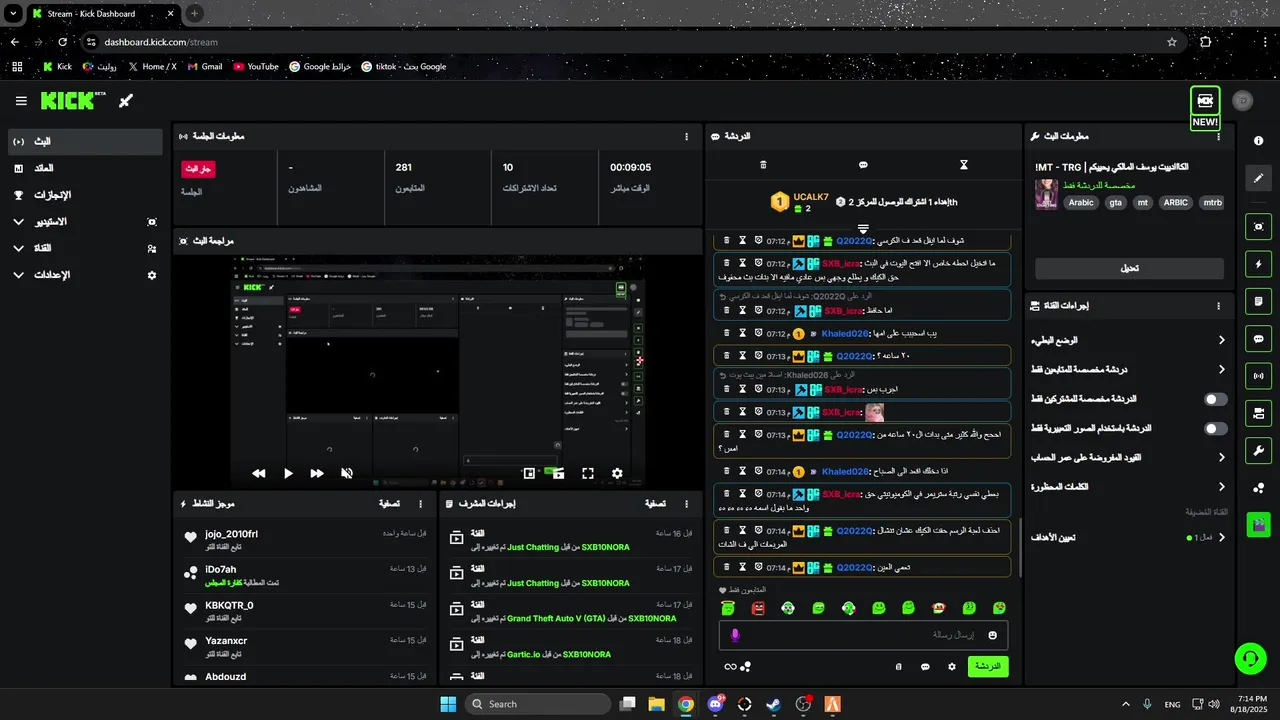
Task: Open the YouTube bookmark
Action: tap(256, 67)
